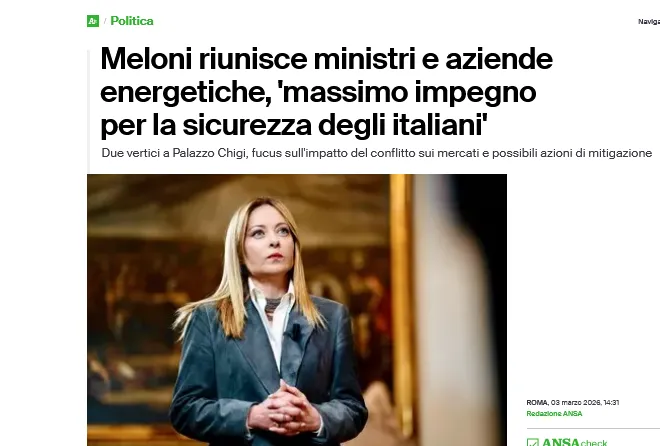Click the Redazione ANSA author link
The image size is (660, 446).
[x=554, y=414]
